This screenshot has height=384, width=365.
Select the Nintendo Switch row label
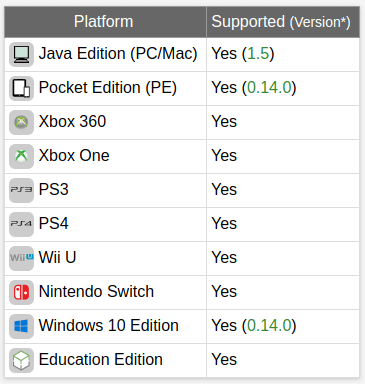pos(96,292)
